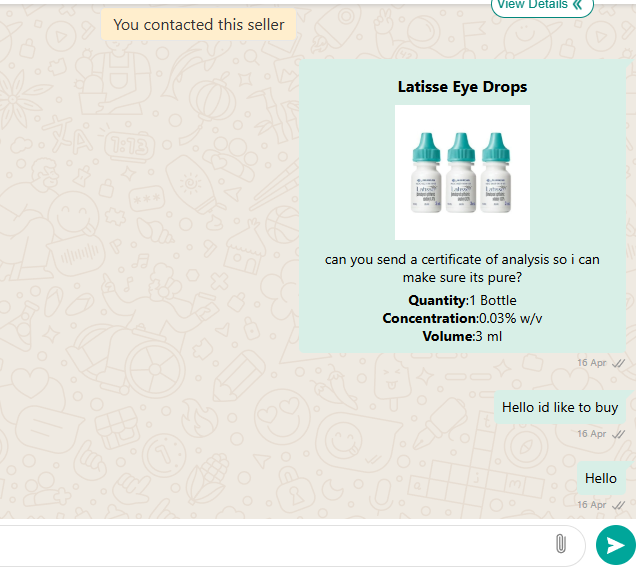Click the Quantity: 1 Bottle line
This screenshot has width=636, height=567.
462,301
